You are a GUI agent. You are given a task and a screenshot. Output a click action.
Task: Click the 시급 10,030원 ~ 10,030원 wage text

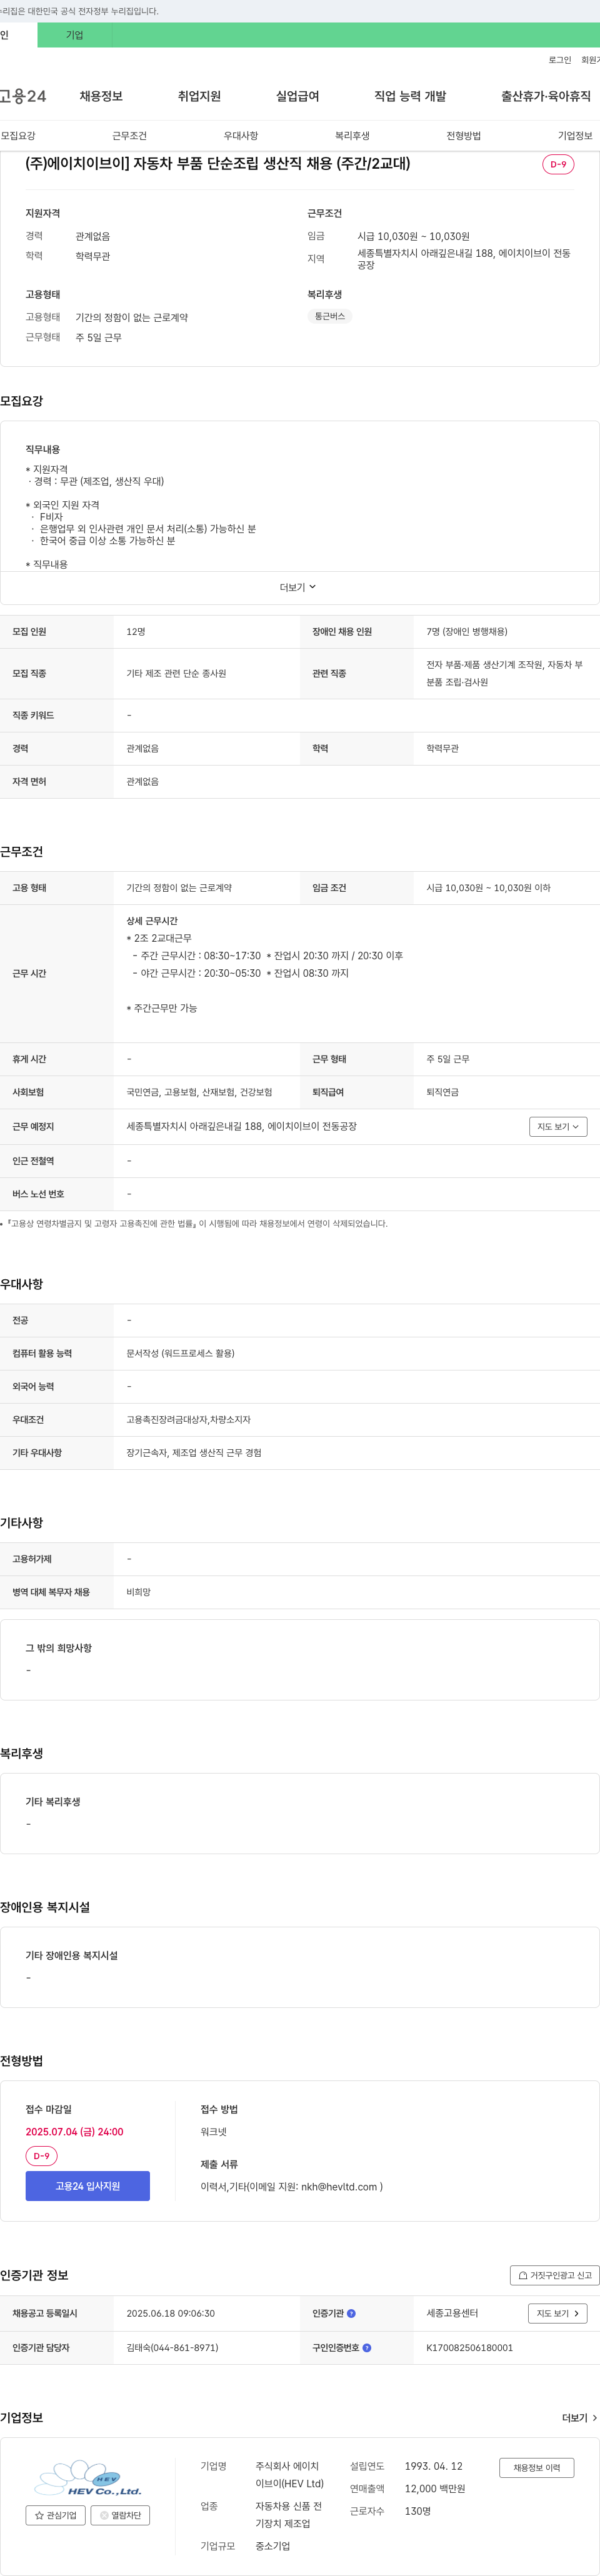pyautogui.click(x=413, y=236)
